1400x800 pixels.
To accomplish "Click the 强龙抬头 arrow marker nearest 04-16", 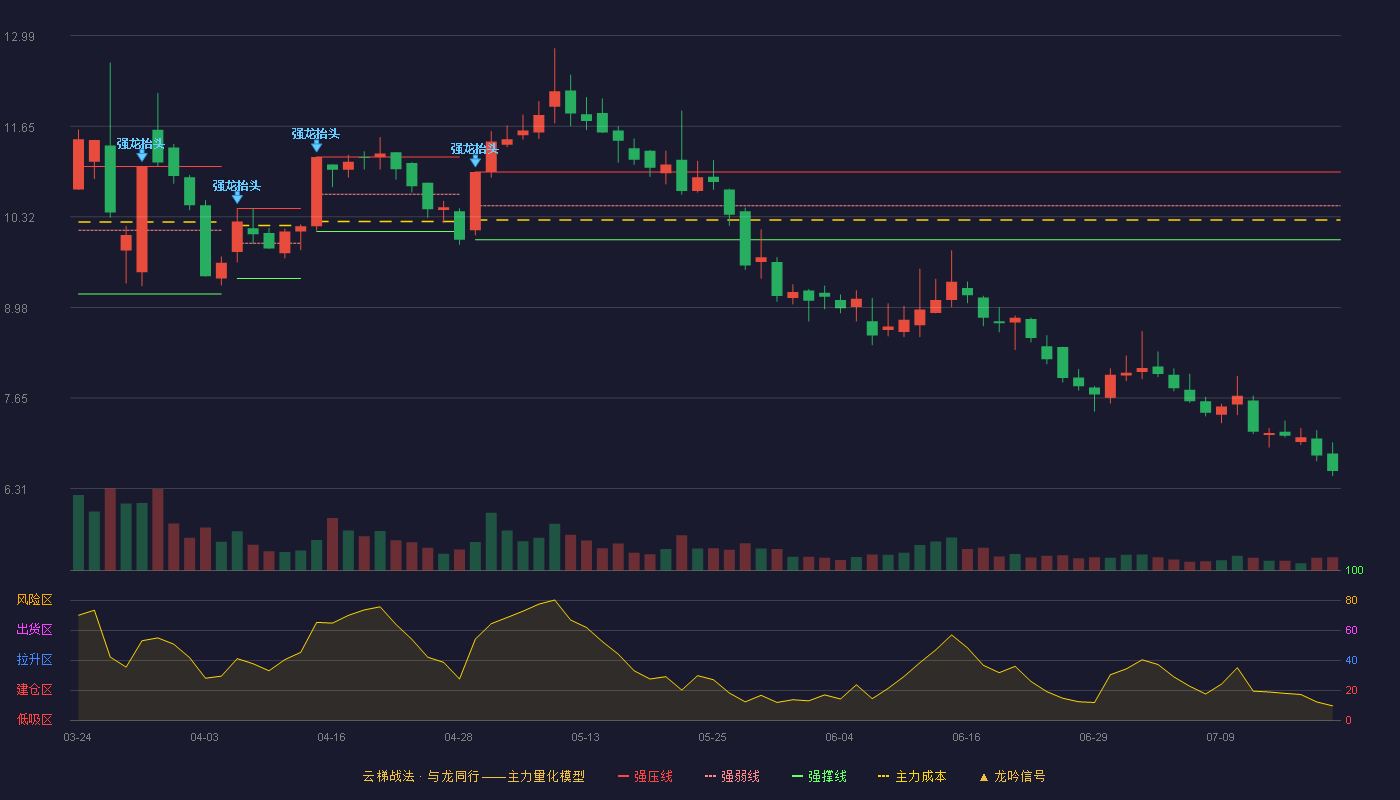I will tap(316, 146).
